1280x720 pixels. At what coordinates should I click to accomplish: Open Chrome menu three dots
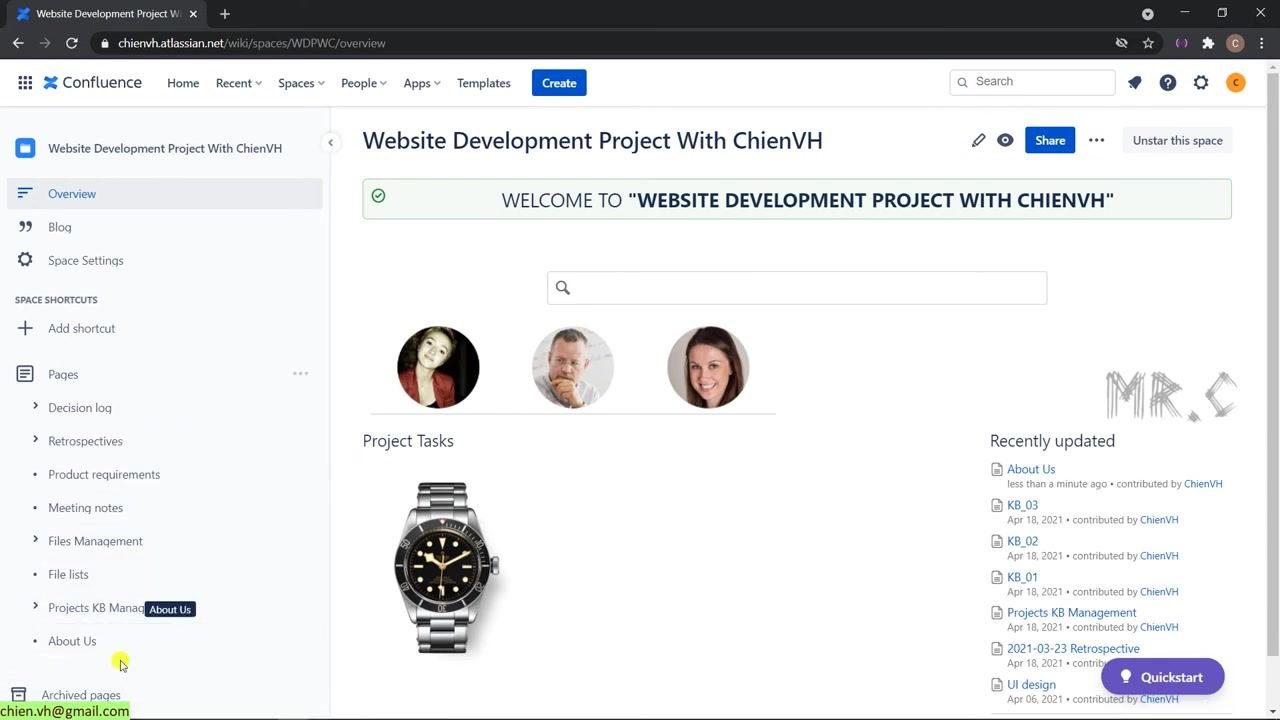click(1261, 43)
